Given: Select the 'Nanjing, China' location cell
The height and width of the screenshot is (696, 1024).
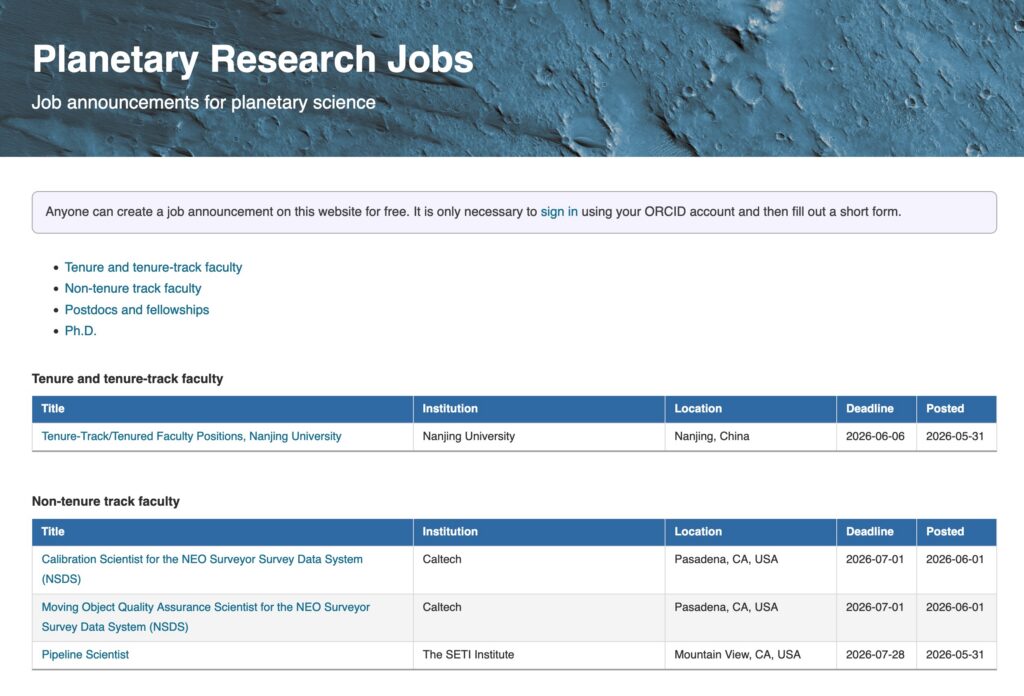Looking at the screenshot, I should tap(751, 436).
